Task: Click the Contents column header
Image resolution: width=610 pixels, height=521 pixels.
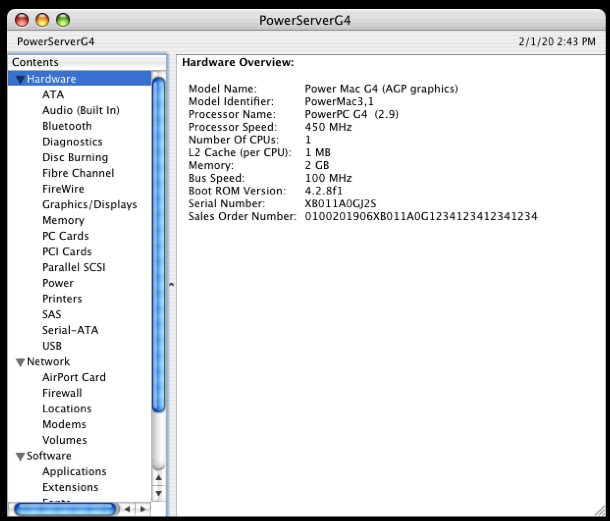Action: point(87,62)
